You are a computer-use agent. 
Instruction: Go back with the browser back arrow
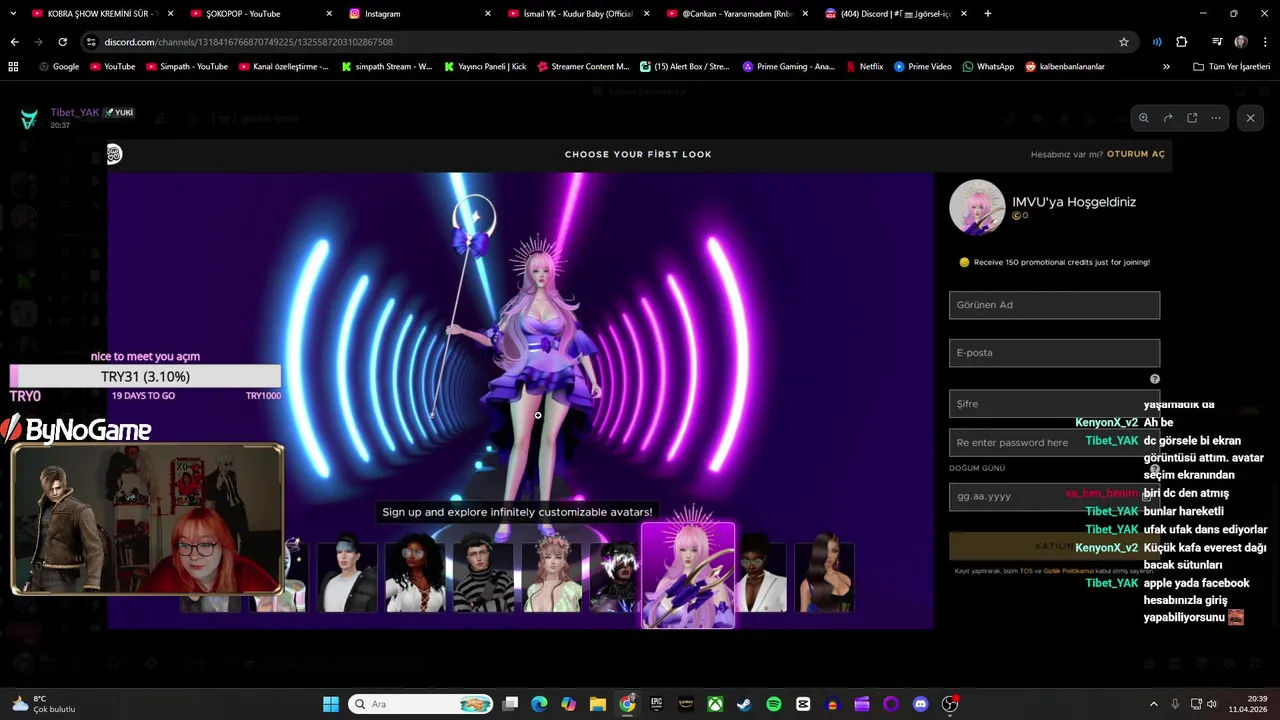14,42
